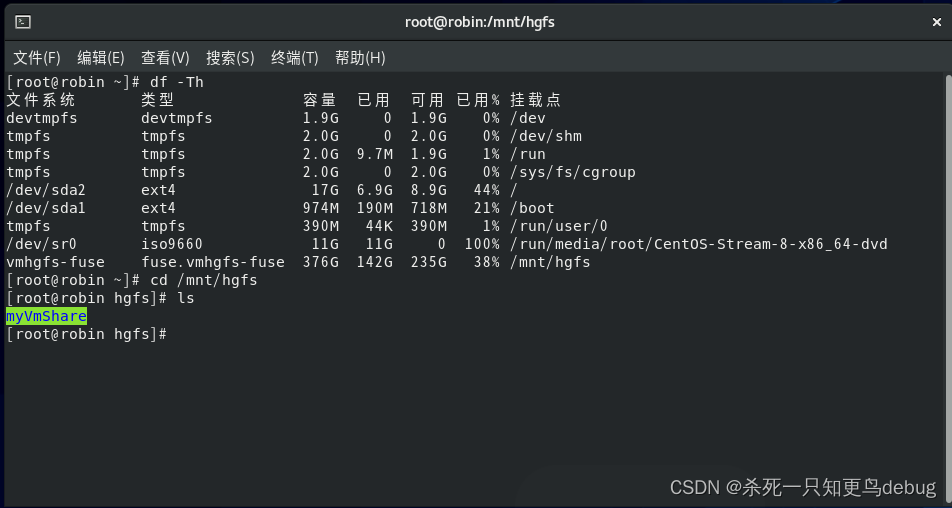Open the 编辑(E) menu

point(101,58)
